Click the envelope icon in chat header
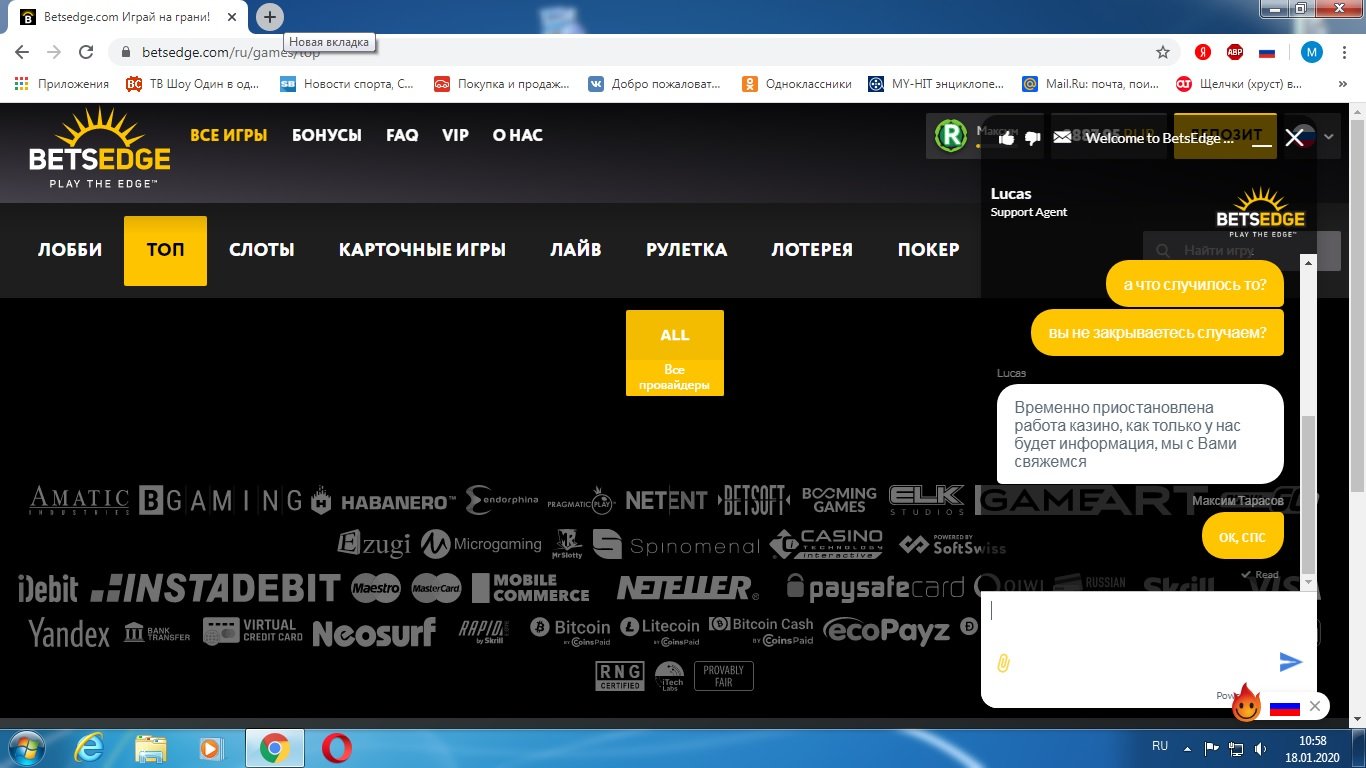This screenshot has height=768, width=1366. pyautogui.click(x=1062, y=138)
